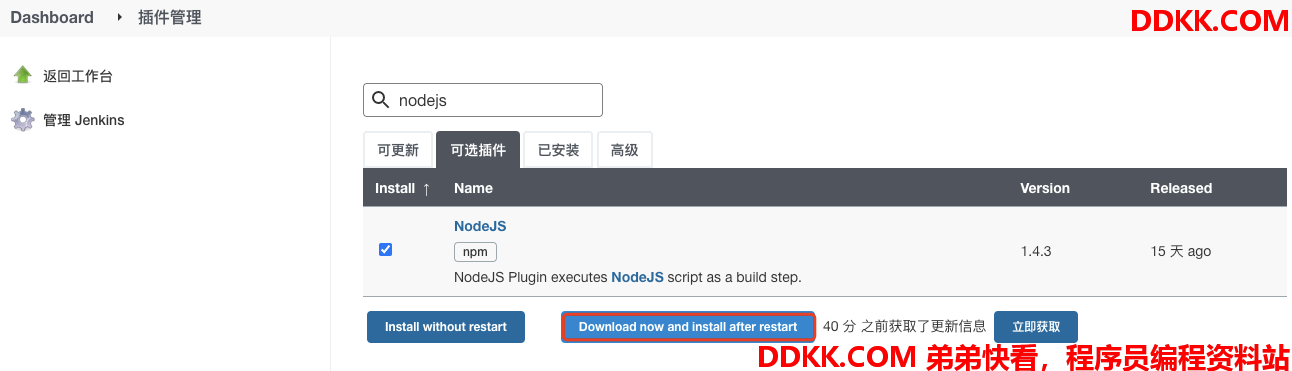Switch to the 已安装 tab

tap(558, 150)
